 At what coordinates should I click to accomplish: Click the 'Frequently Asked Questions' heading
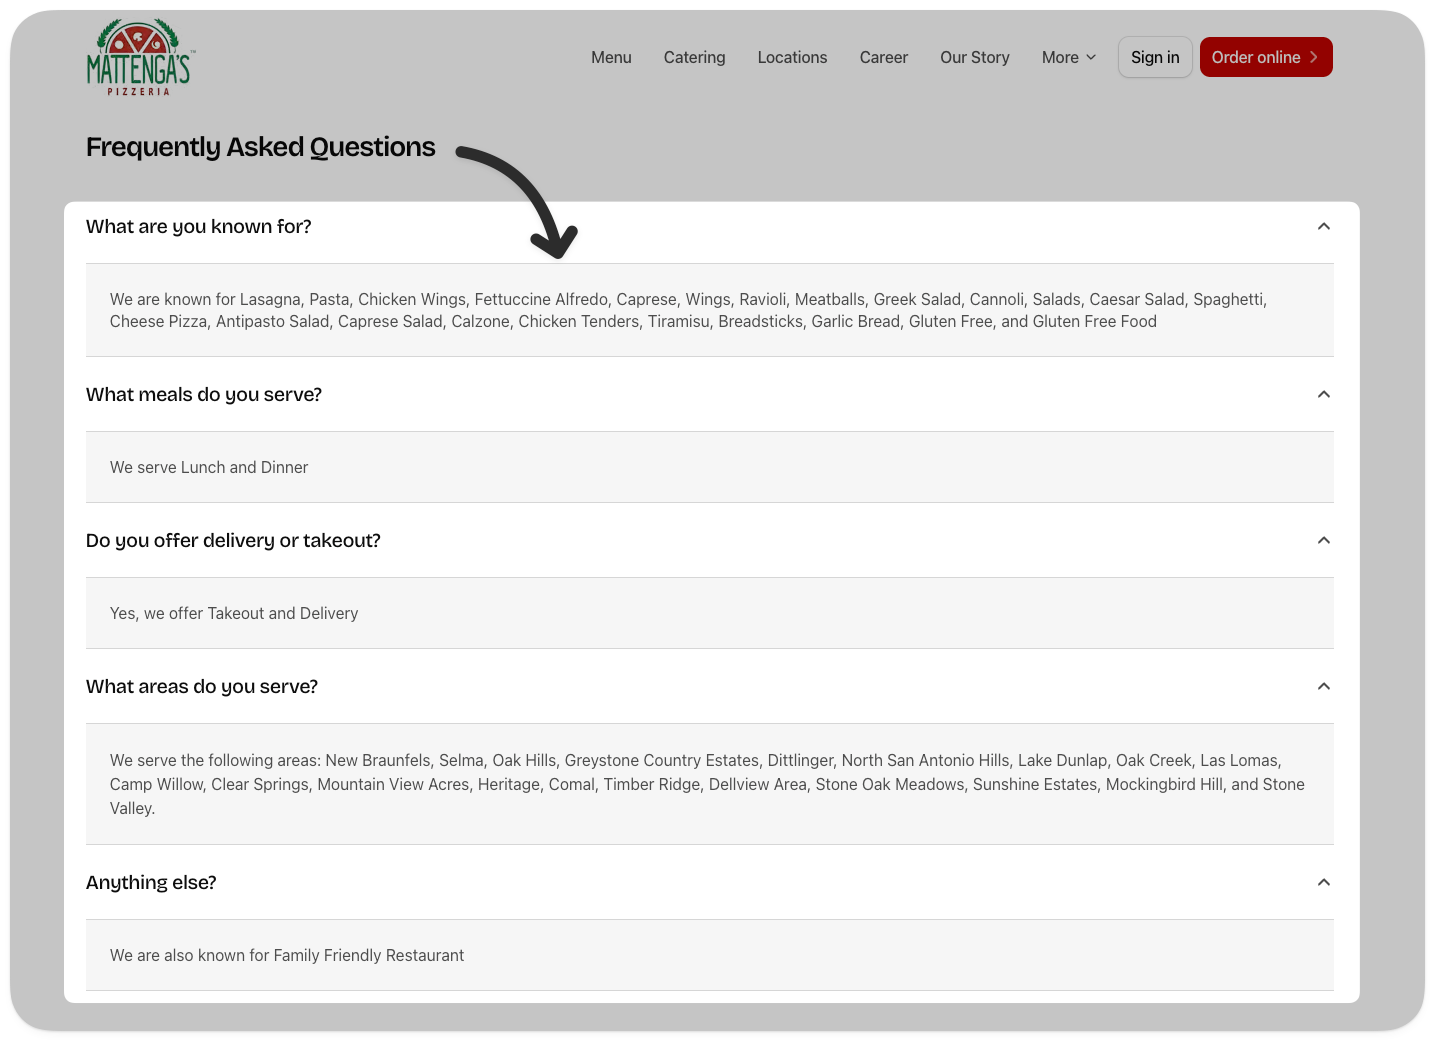[x=261, y=147]
